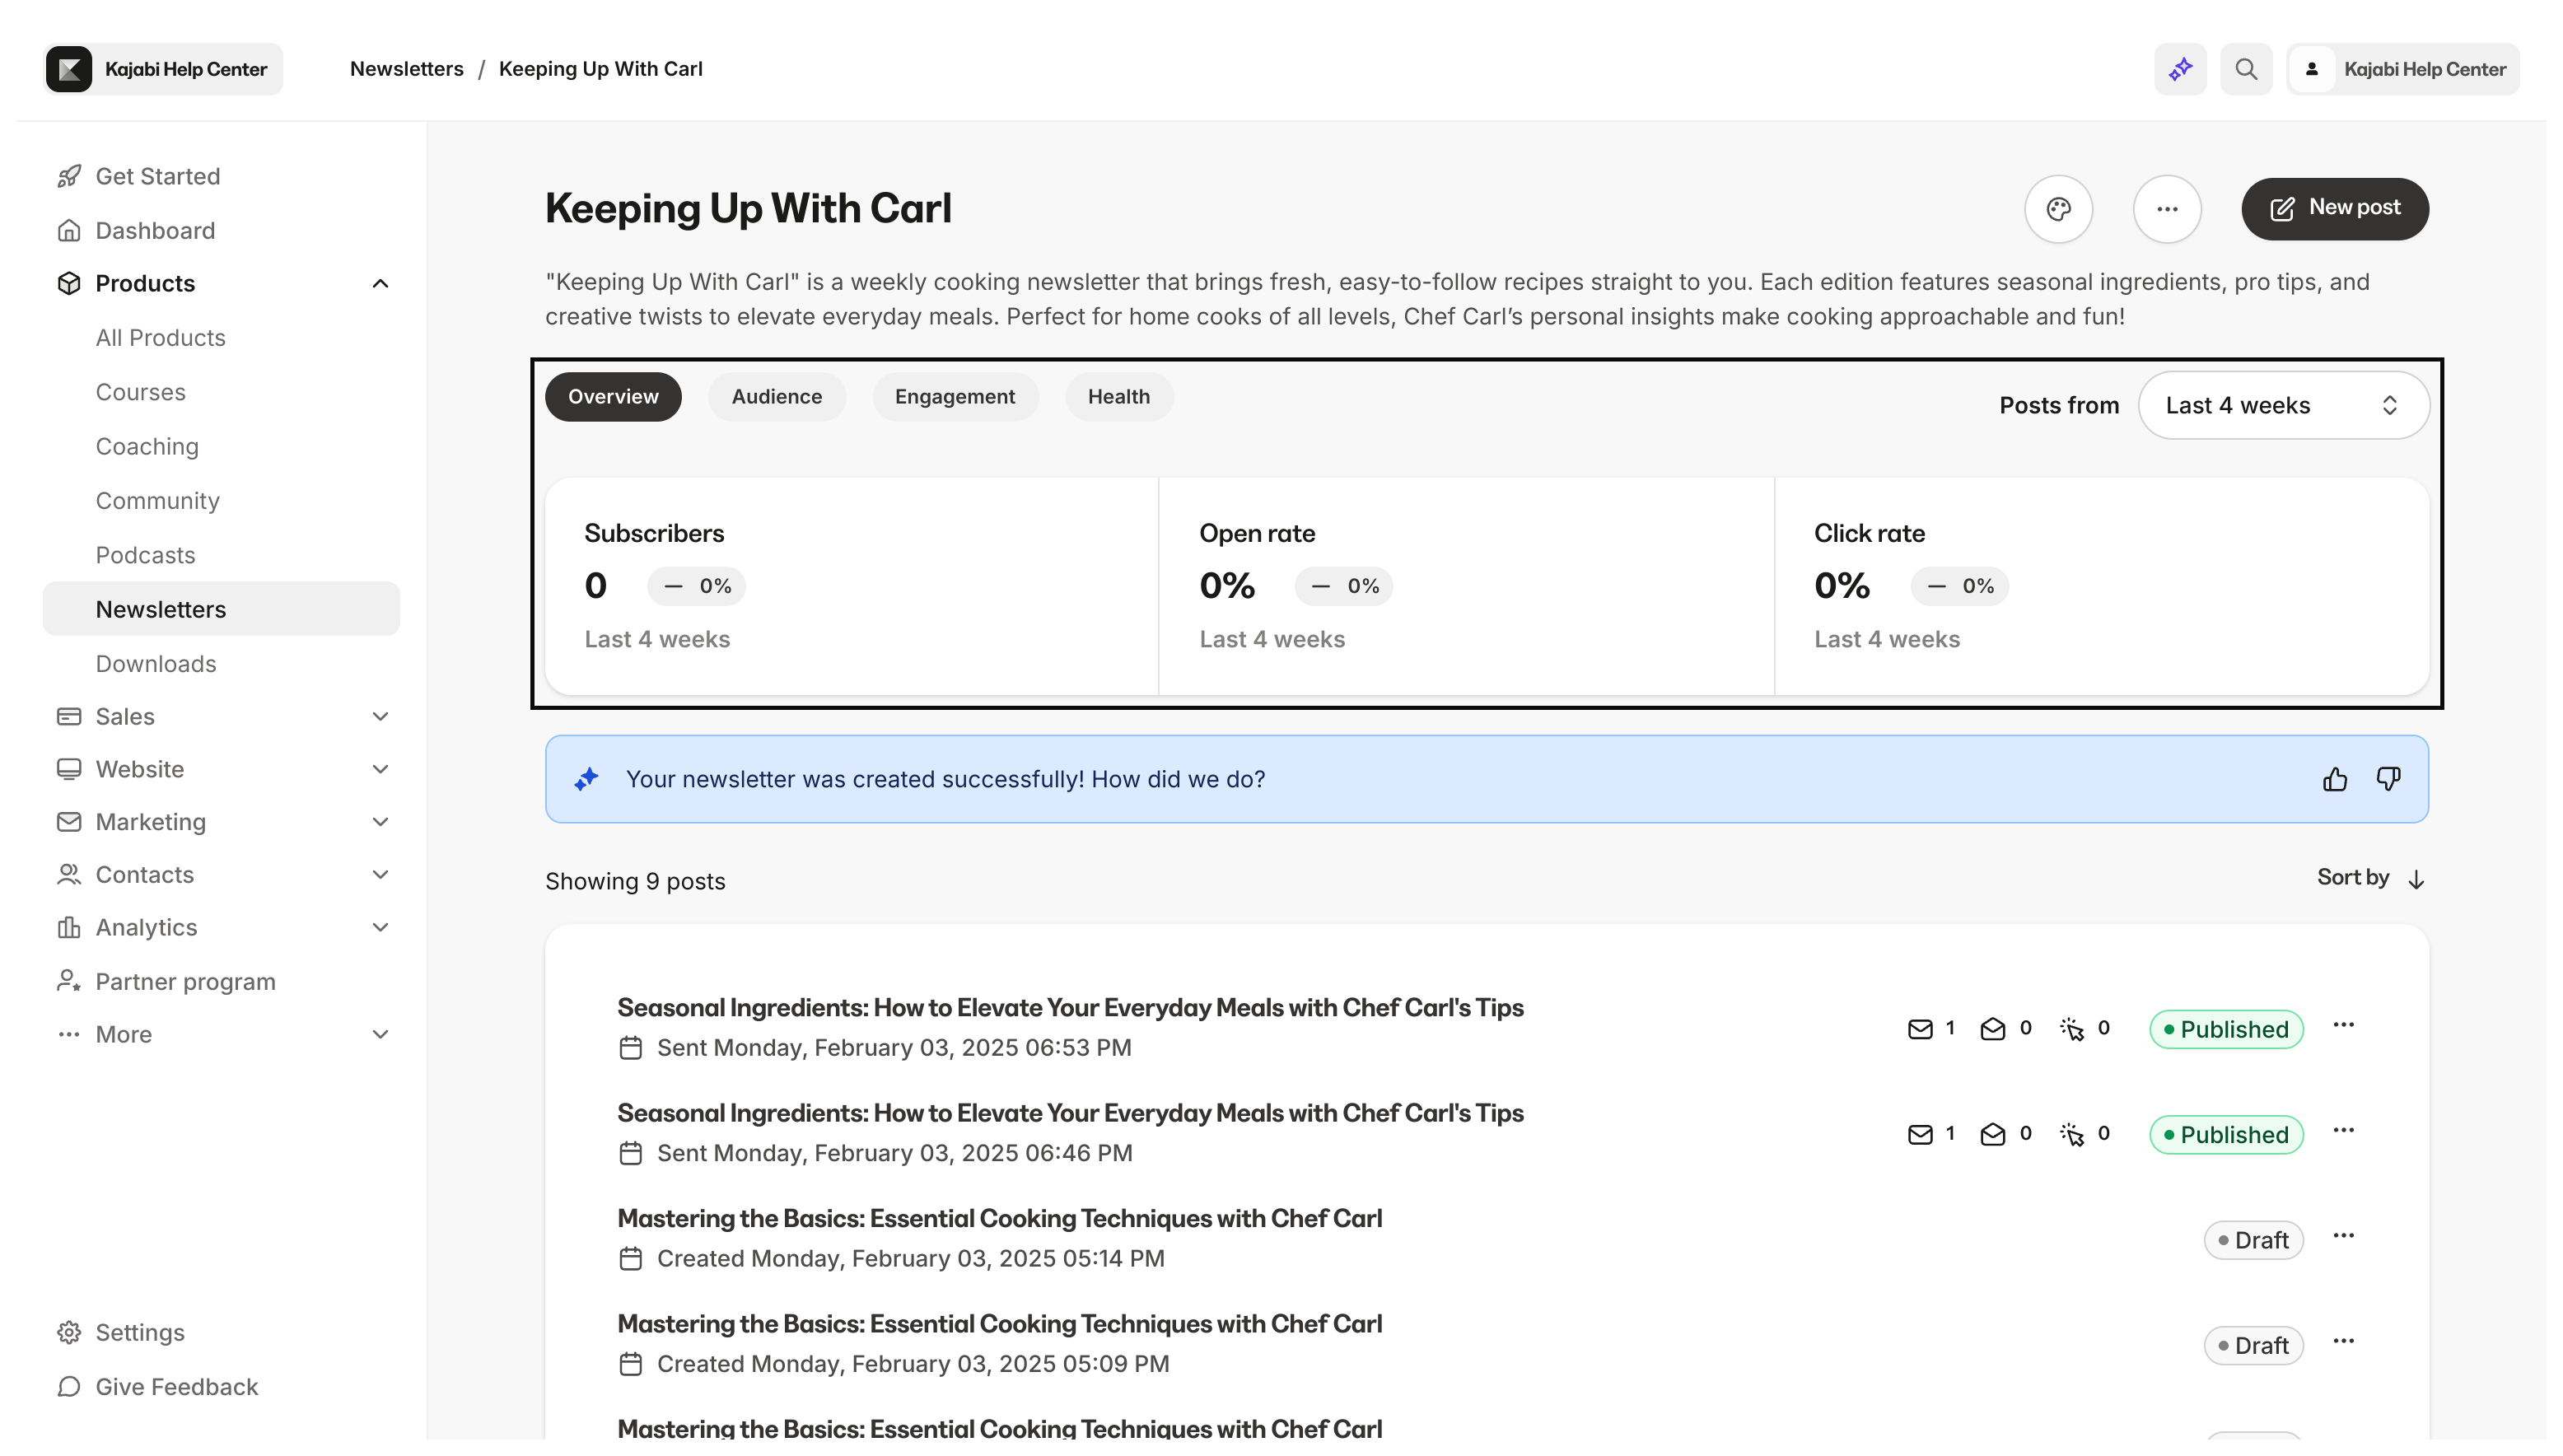This screenshot has width=2563, height=1456.
Task: Open Marketing via the envelope icon
Action: (x=68, y=821)
